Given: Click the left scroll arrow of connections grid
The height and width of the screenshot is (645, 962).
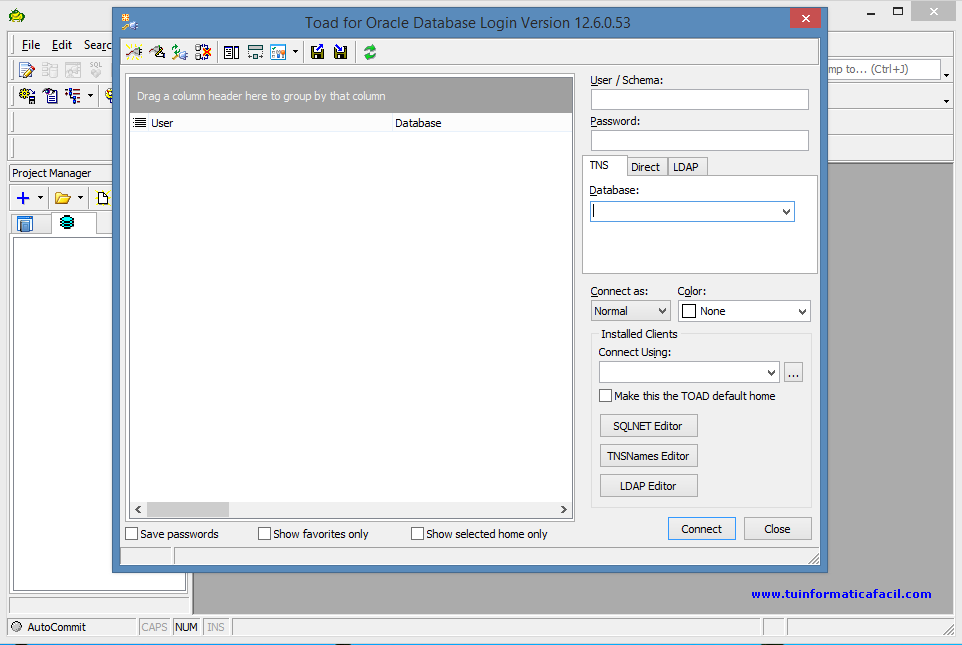Looking at the screenshot, I should click(138, 509).
